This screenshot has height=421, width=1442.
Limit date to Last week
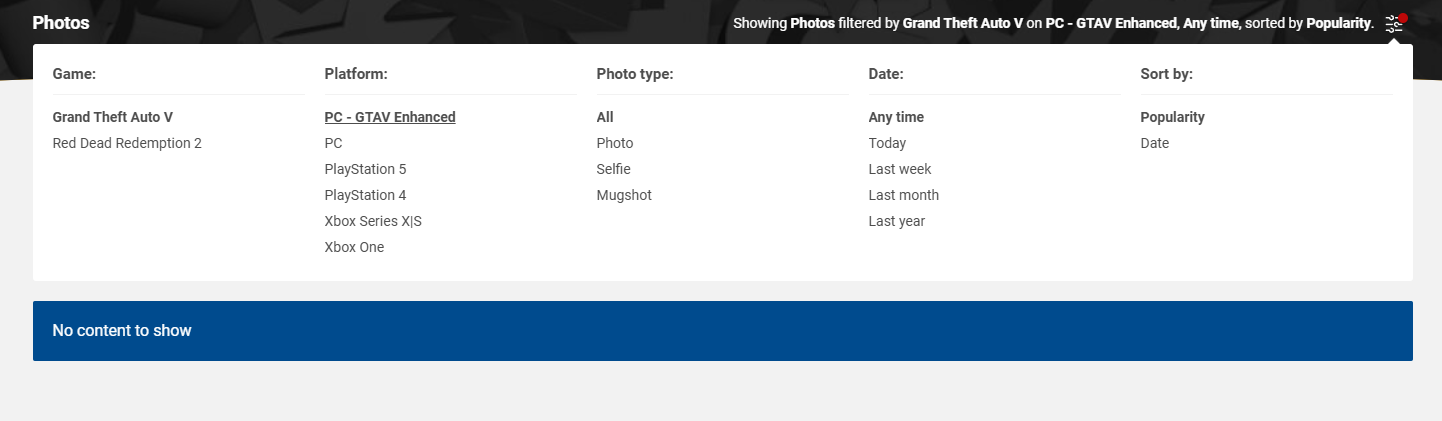click(900, 169)
